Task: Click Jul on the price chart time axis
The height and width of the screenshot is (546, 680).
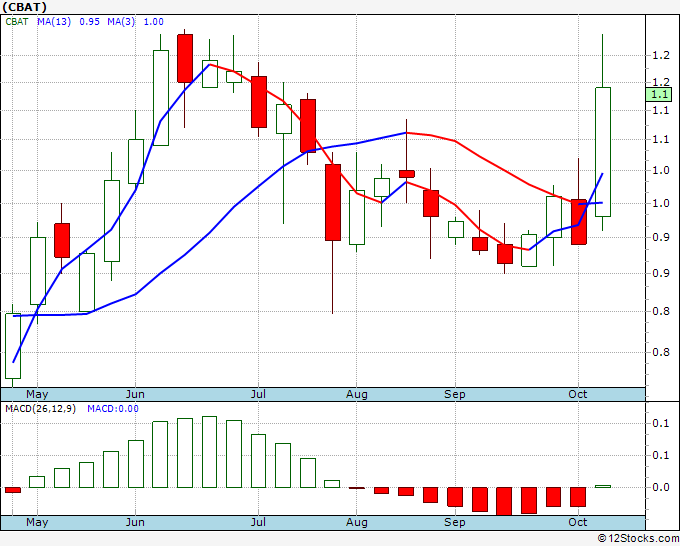Action: pyautogui.click(x=258, y=394)
